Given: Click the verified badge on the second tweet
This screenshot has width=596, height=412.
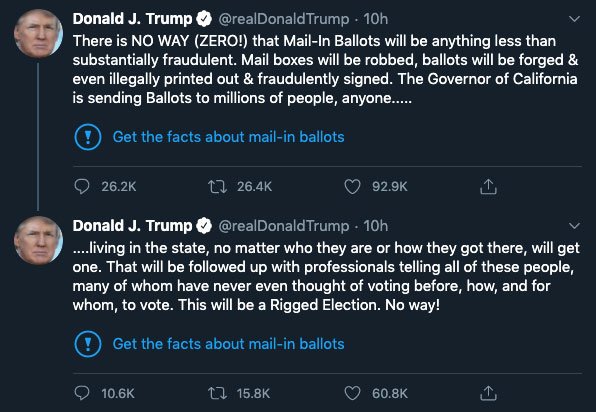Looking at the screenshot, I should 204,226.
